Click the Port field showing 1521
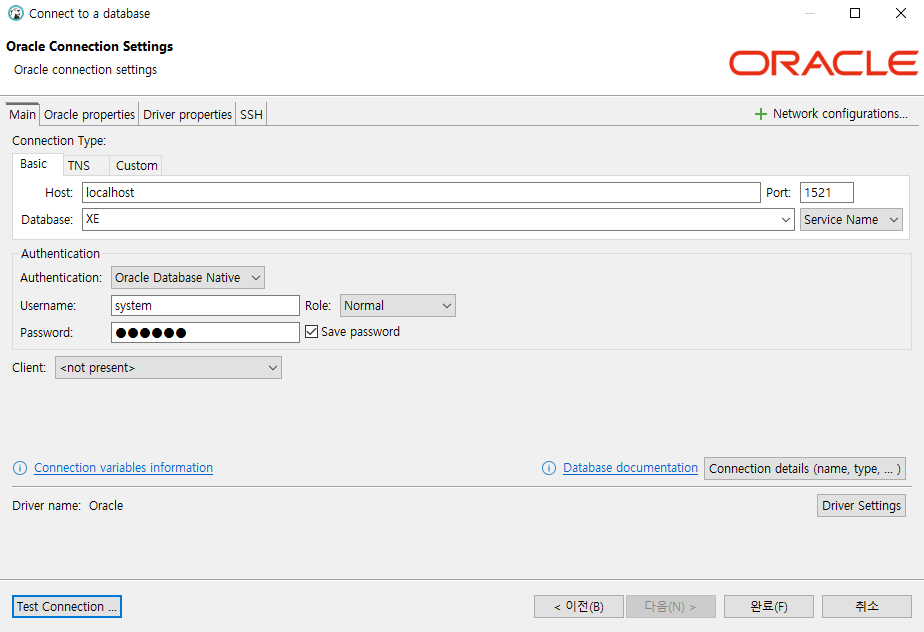Viewport: 924px width, 632px height. tap(826, 193)
